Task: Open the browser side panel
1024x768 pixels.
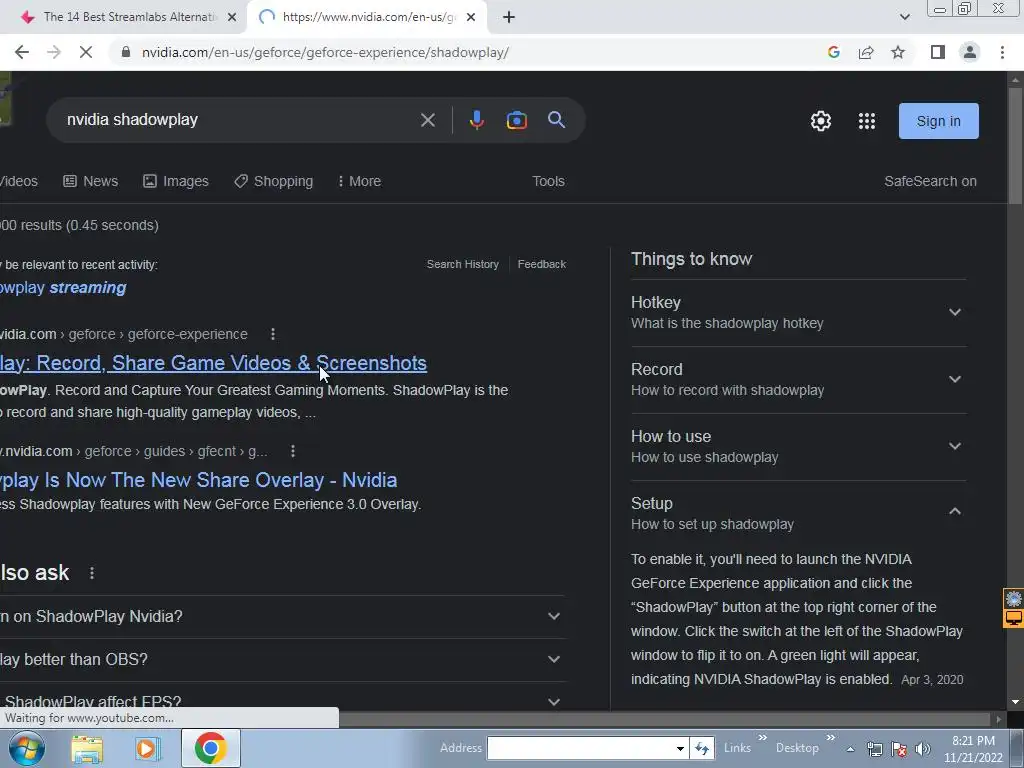Action: 938,52
